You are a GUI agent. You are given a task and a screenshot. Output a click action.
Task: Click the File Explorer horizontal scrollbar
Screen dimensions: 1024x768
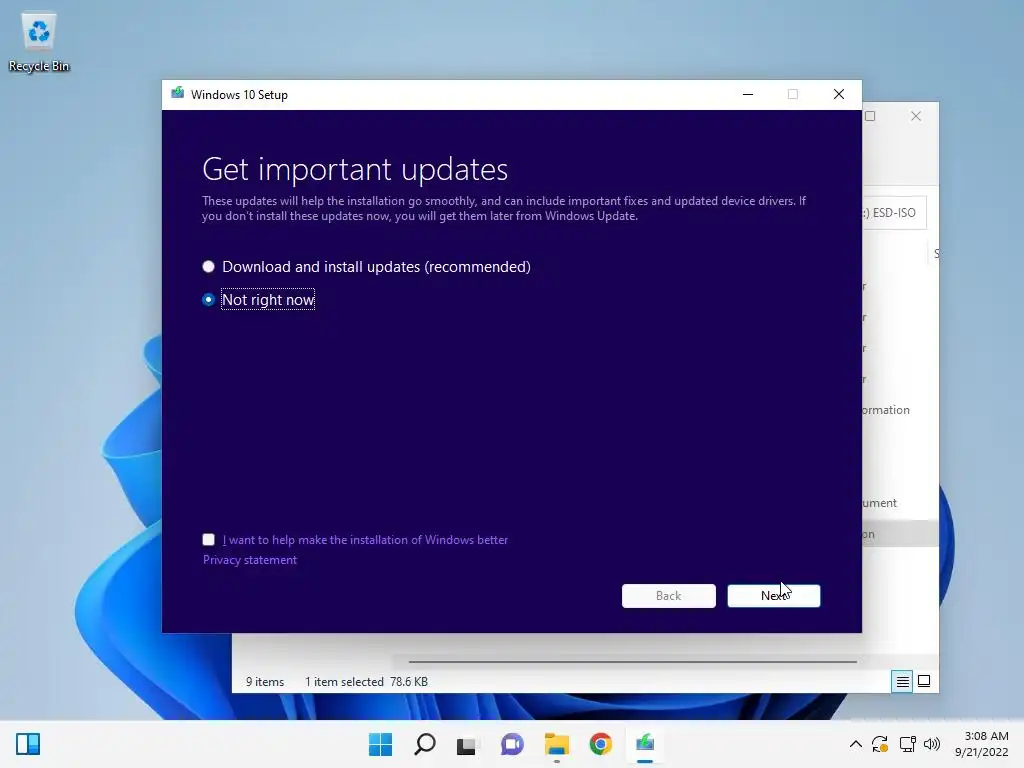coord(632,662)
